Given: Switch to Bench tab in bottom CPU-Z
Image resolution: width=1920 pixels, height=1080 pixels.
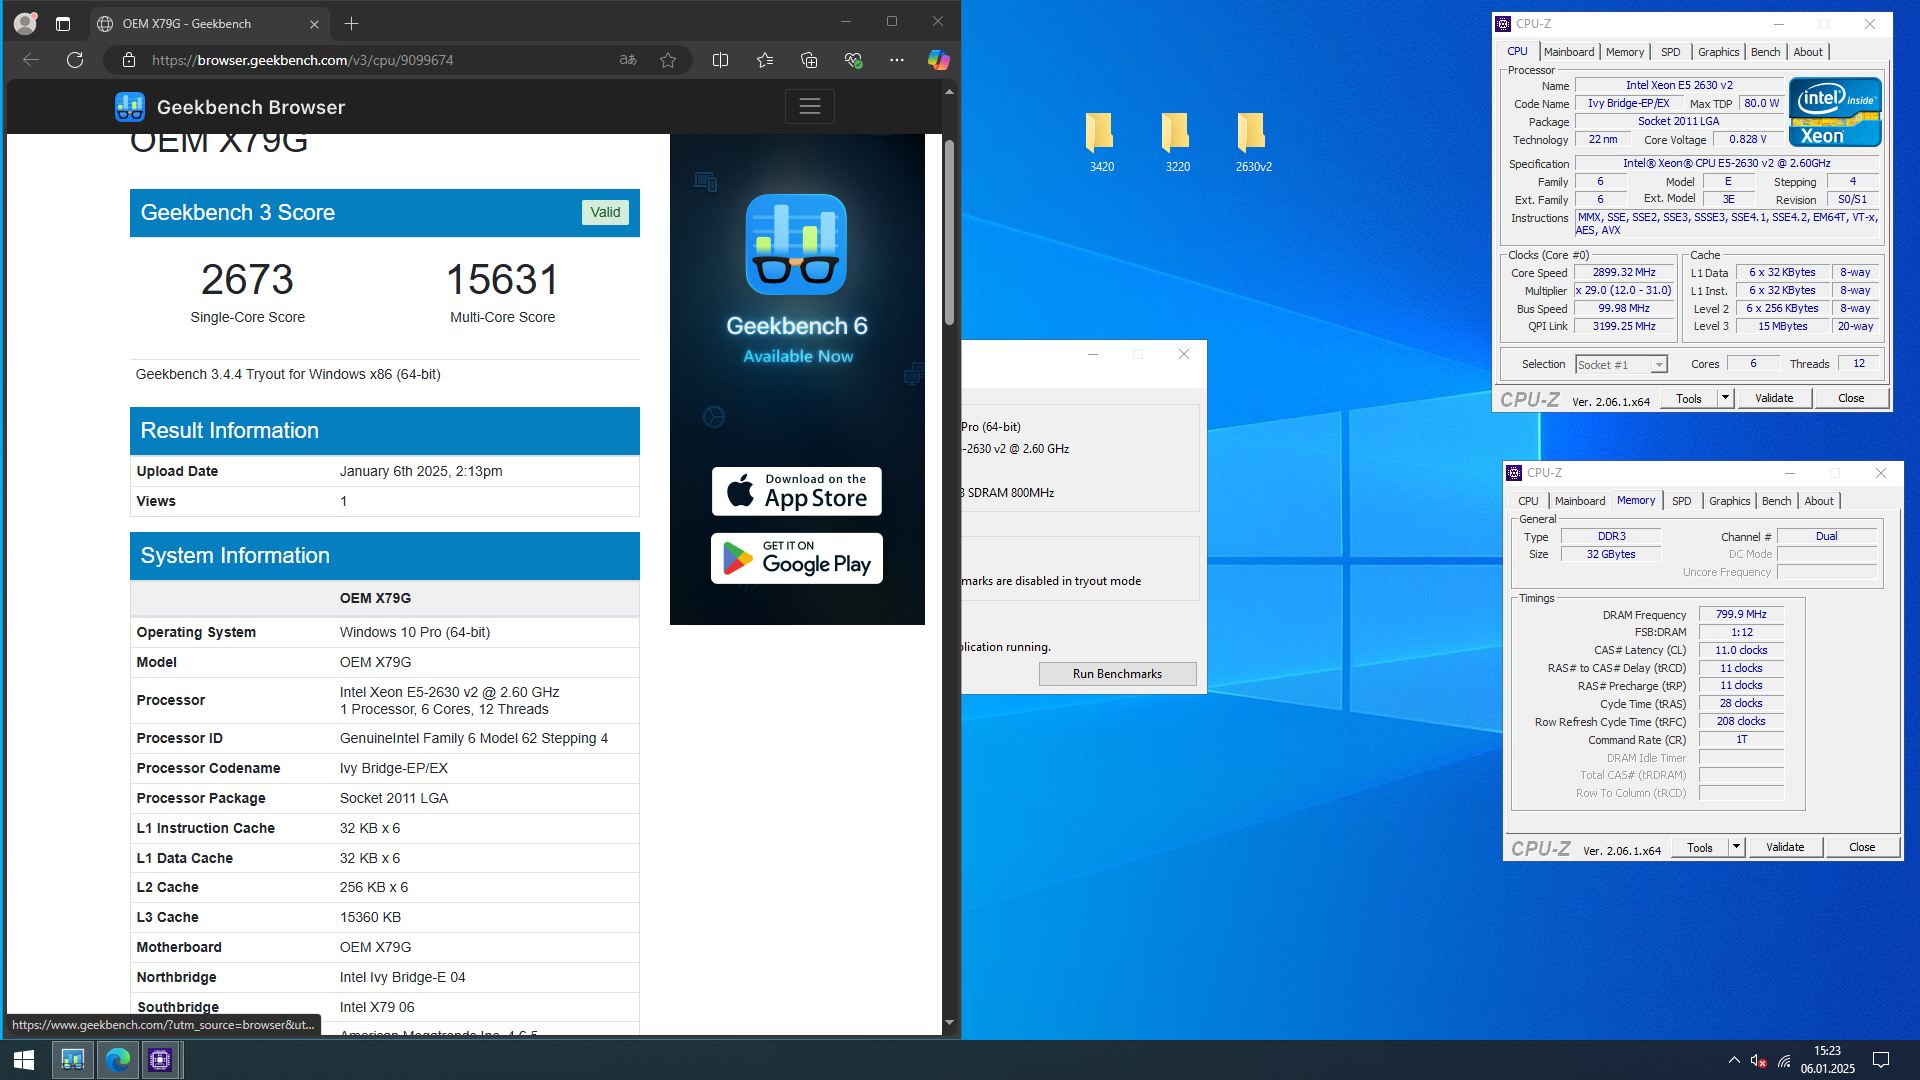Looking at the screenshot, I should click(x=1777, y=501).
